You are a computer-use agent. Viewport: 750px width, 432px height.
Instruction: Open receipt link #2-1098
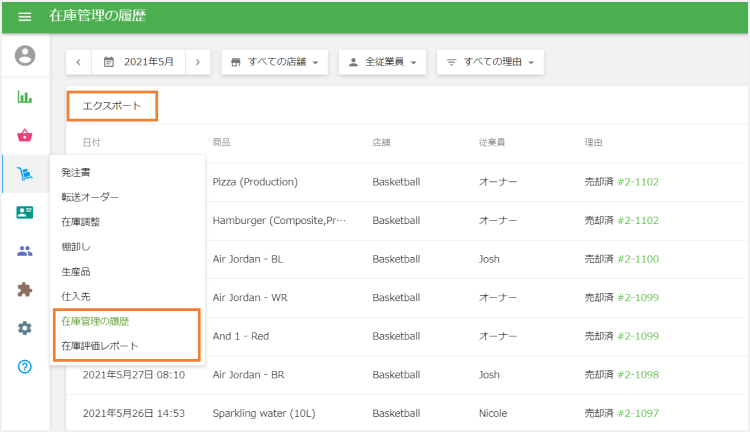[x=638, y=375]
